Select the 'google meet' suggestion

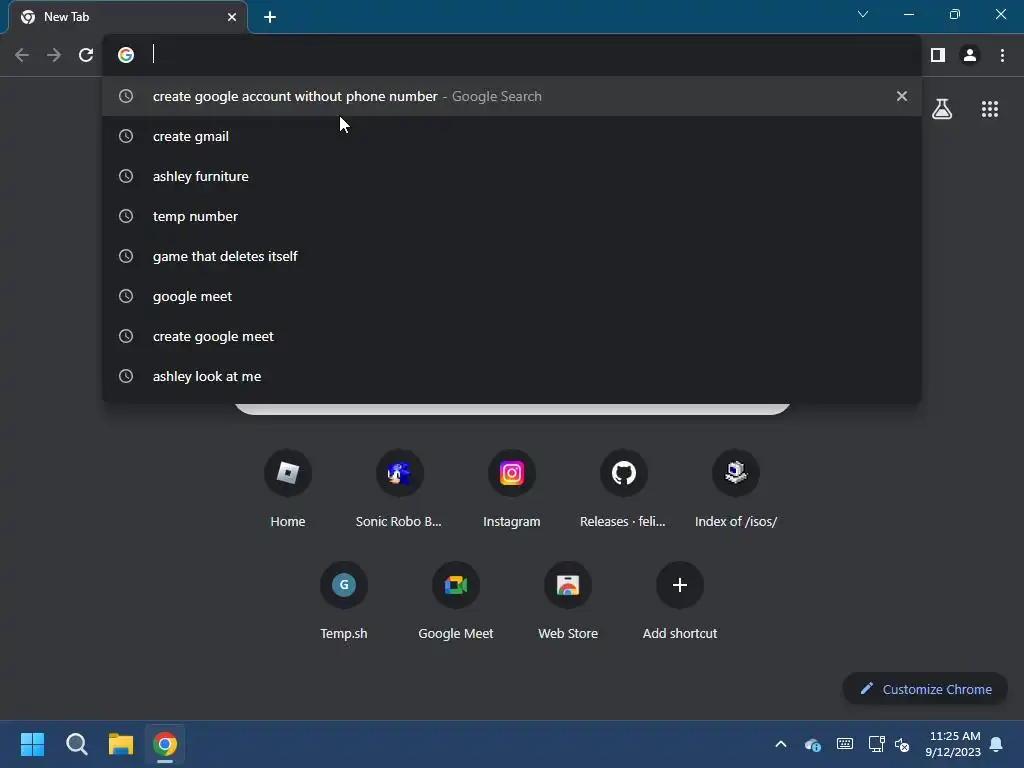click(x=512, y=296)
